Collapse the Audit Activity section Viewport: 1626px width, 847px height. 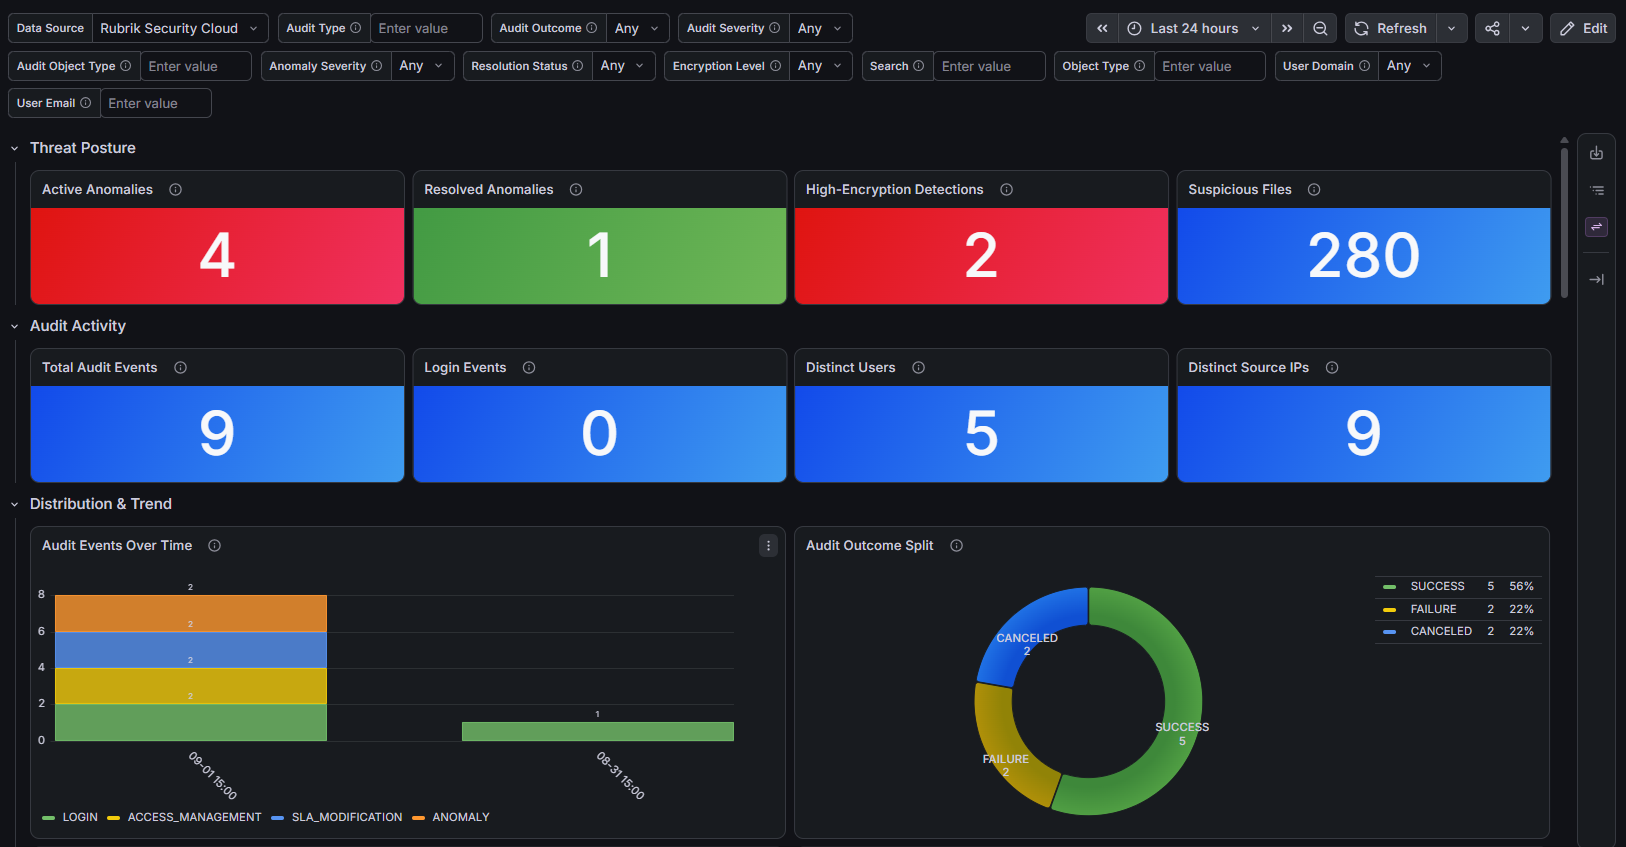click(15, 326)
